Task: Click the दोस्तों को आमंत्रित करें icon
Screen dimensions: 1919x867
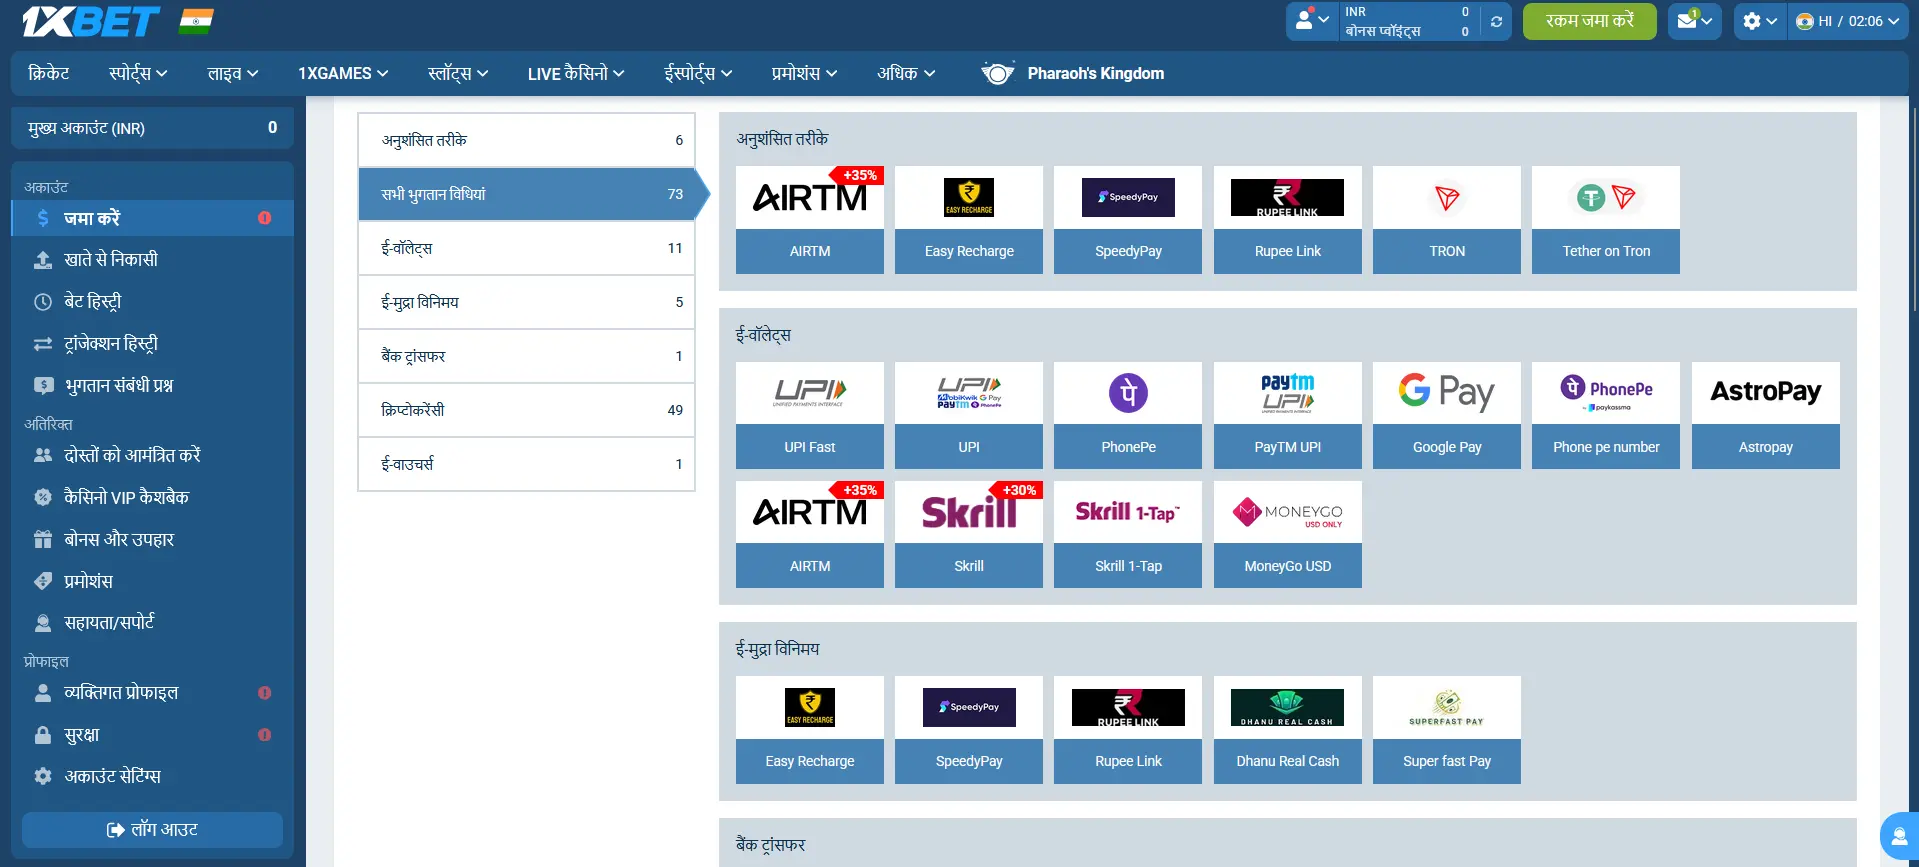Action: [43, 455]
